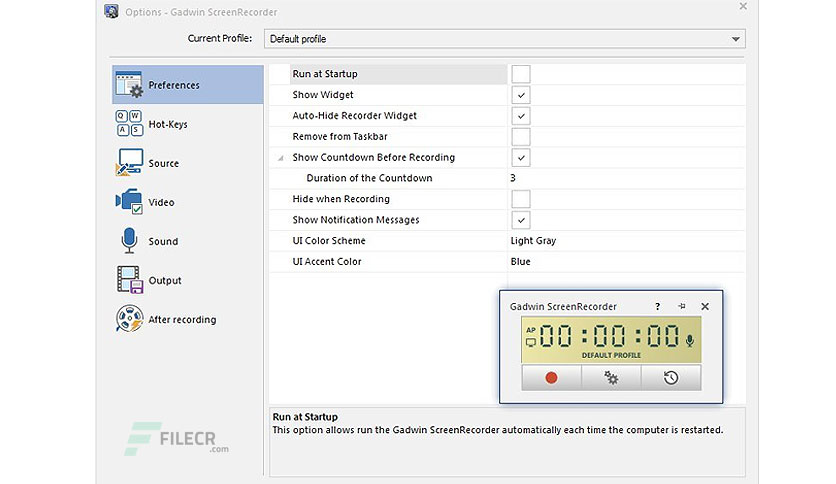
Task: Select the Show Notification Messages label
Action: 356,220
